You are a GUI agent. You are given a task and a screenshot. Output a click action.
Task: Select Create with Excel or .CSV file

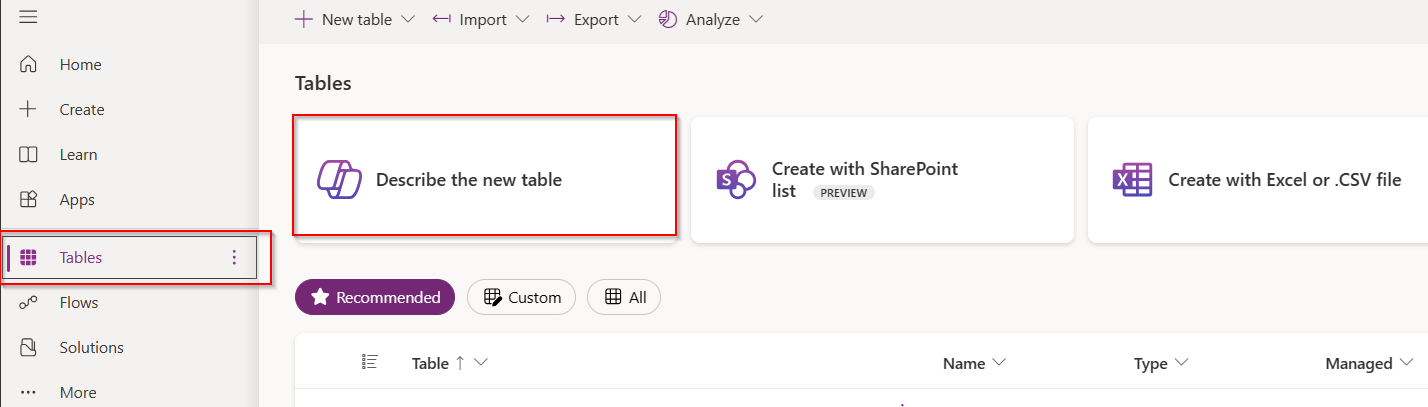1257,180
